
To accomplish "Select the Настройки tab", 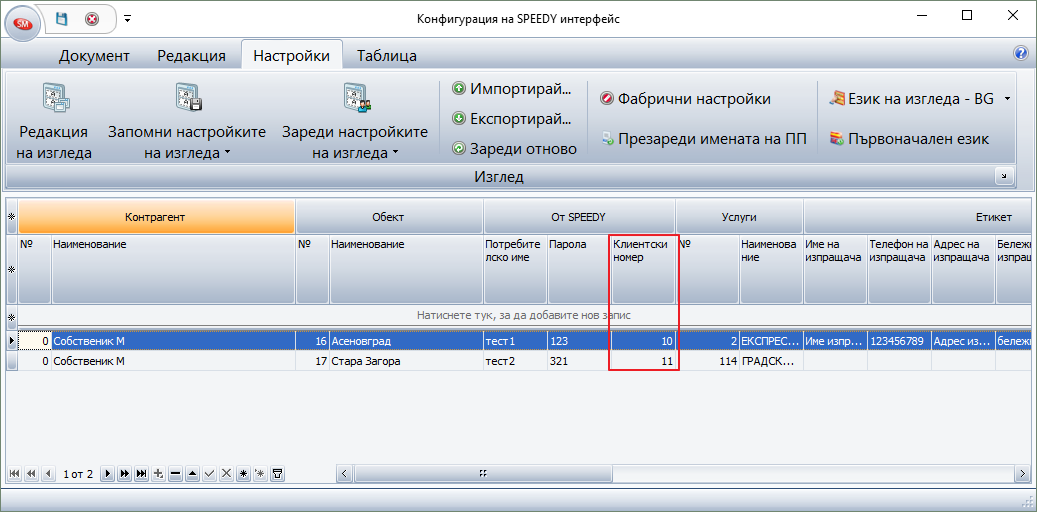I will tap(292, 56).
